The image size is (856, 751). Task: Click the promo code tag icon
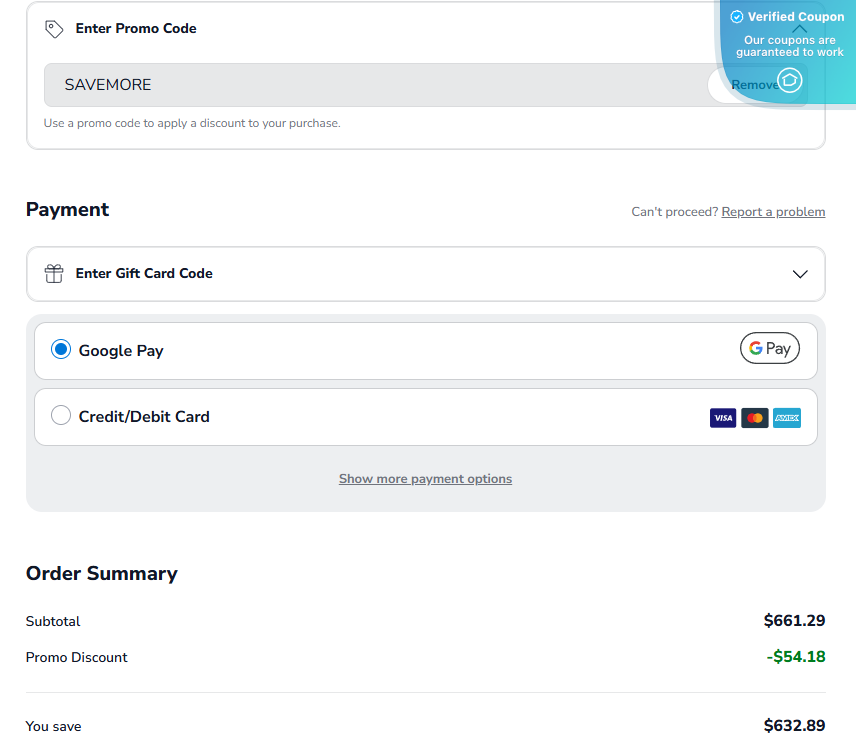pyautogui.click(x=56, y=29)
